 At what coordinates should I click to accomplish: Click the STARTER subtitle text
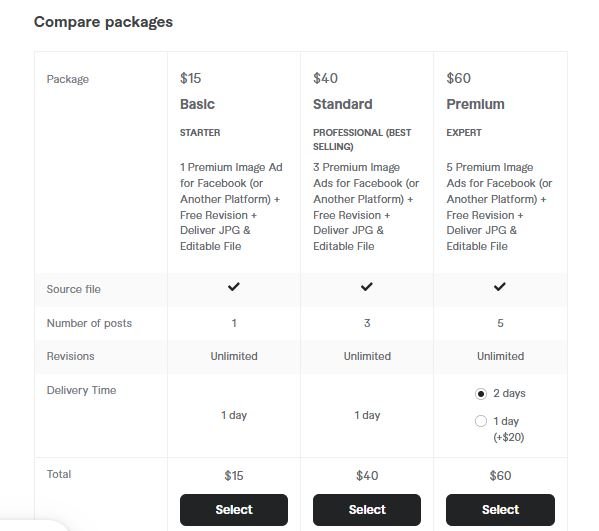(200, 133)
